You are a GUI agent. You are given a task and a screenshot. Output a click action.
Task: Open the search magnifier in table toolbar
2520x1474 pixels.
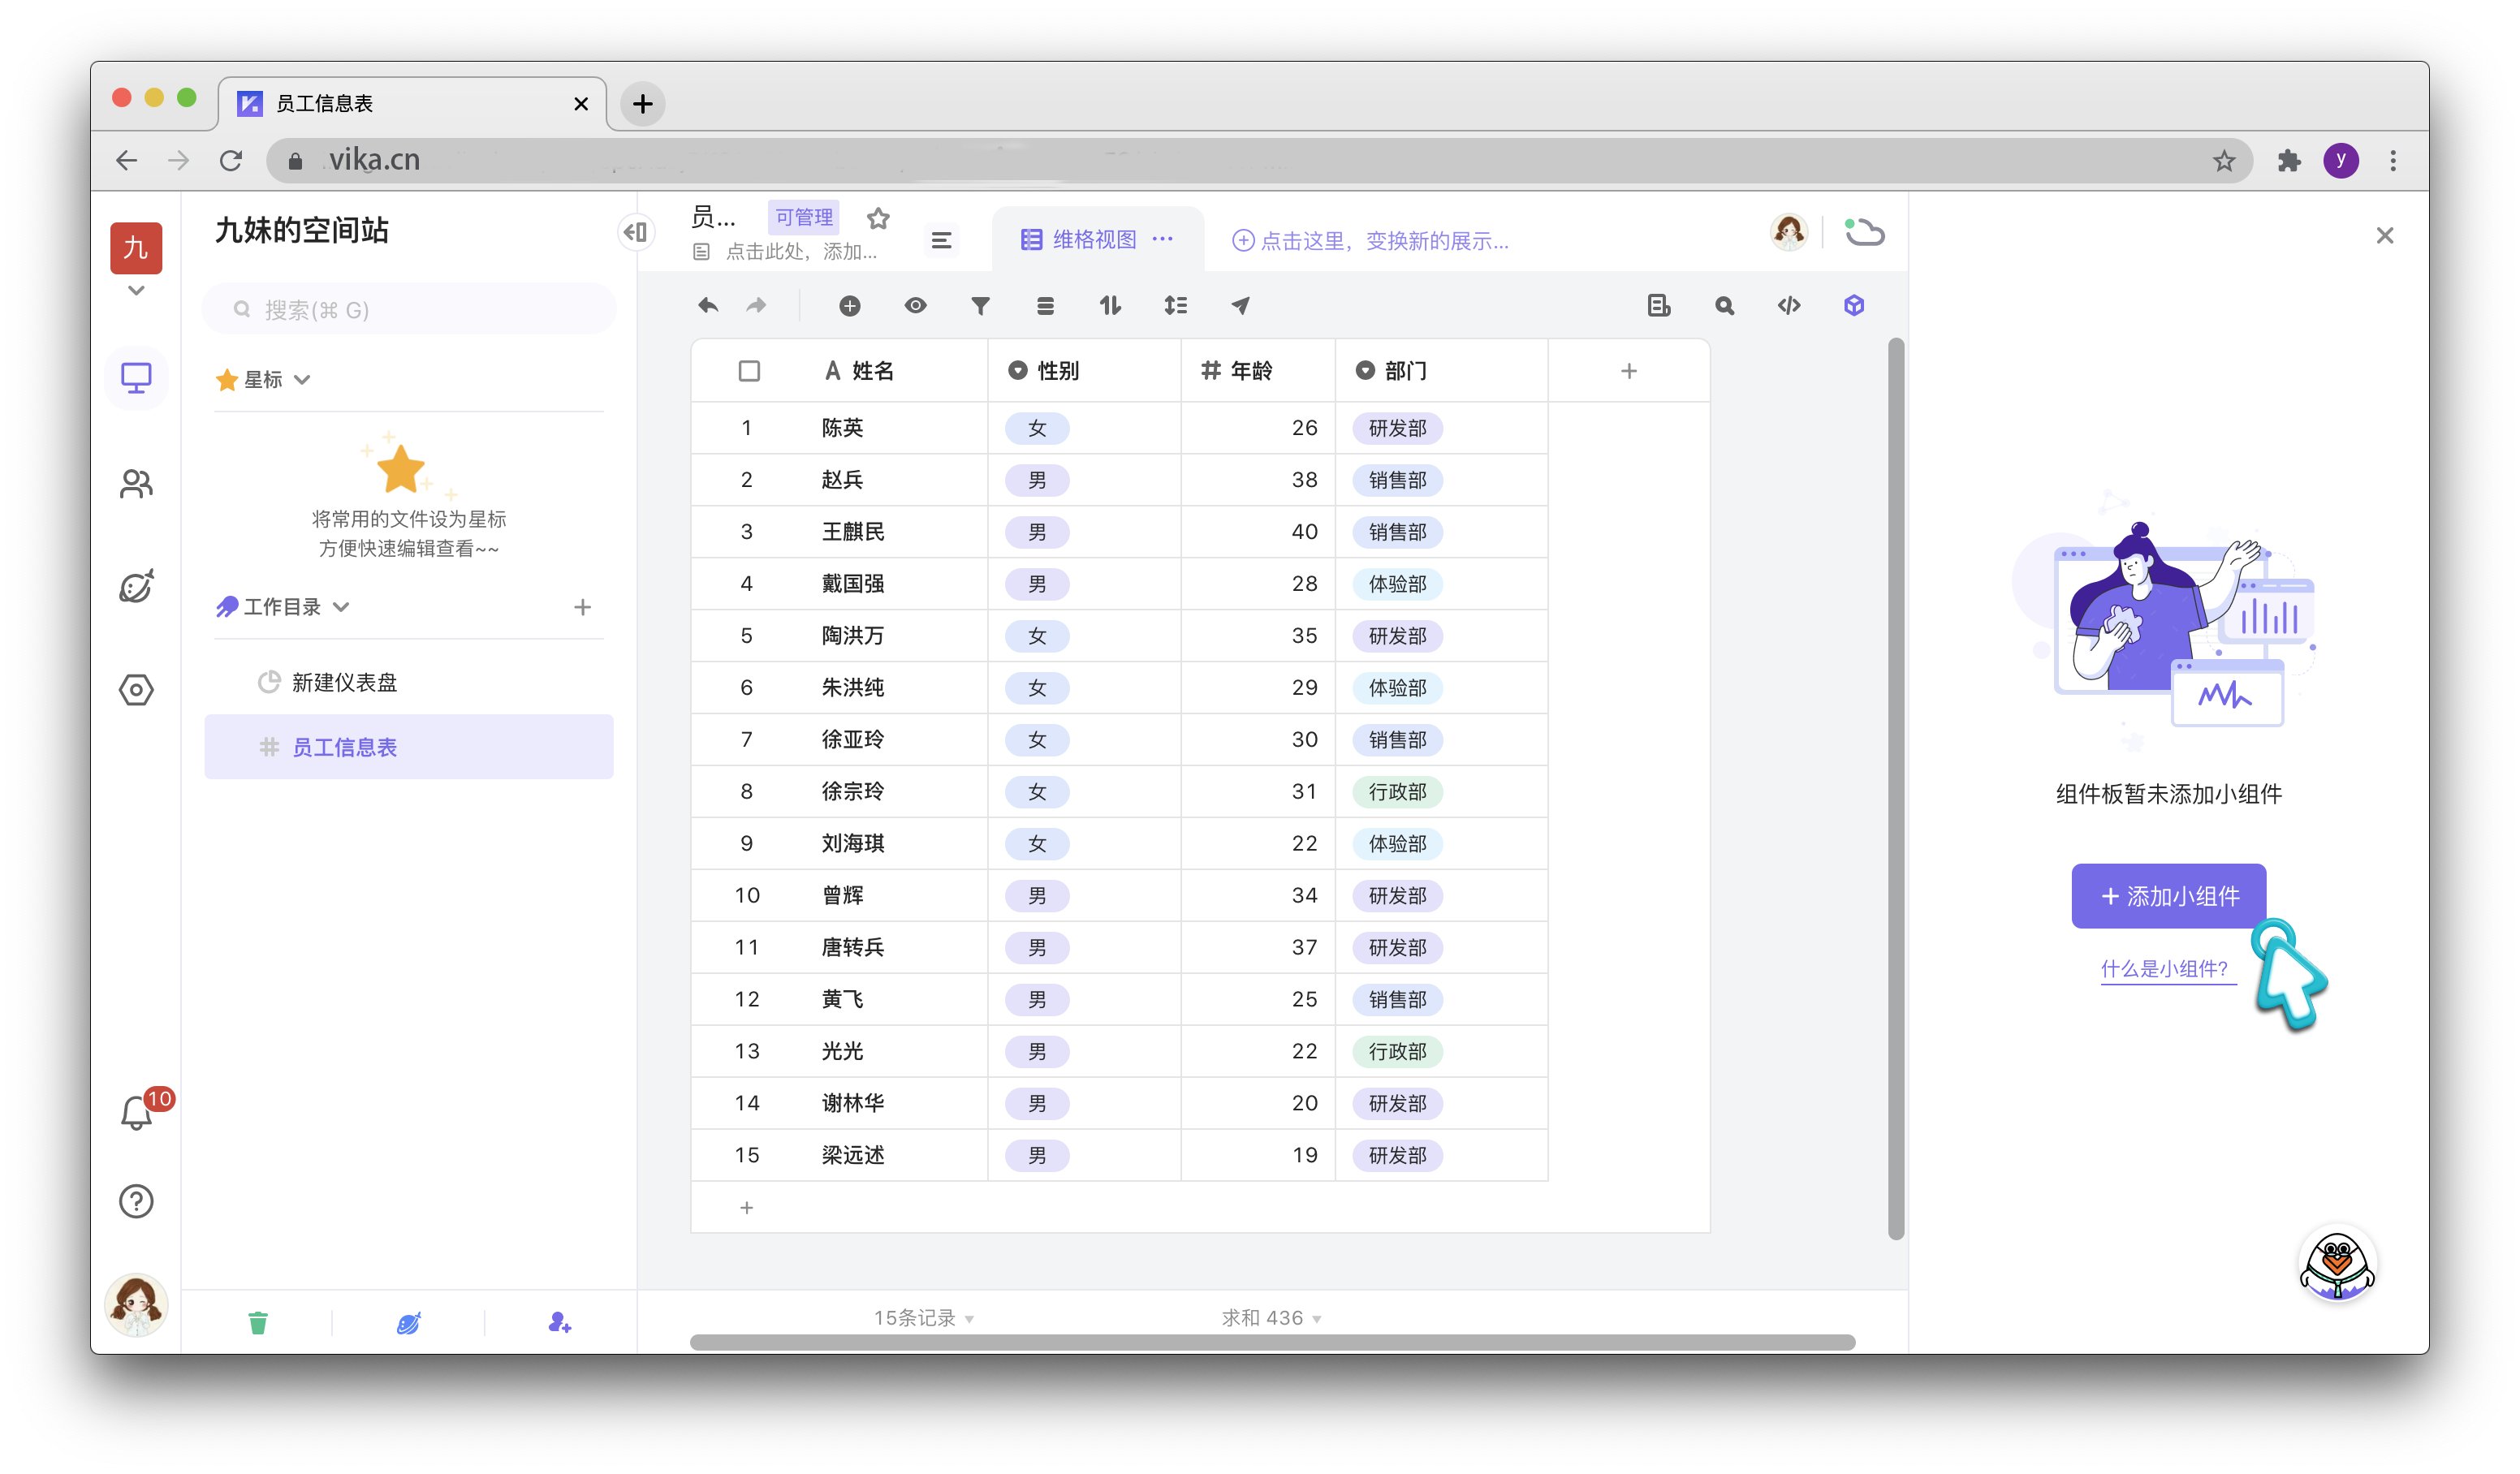[1724, 306]
